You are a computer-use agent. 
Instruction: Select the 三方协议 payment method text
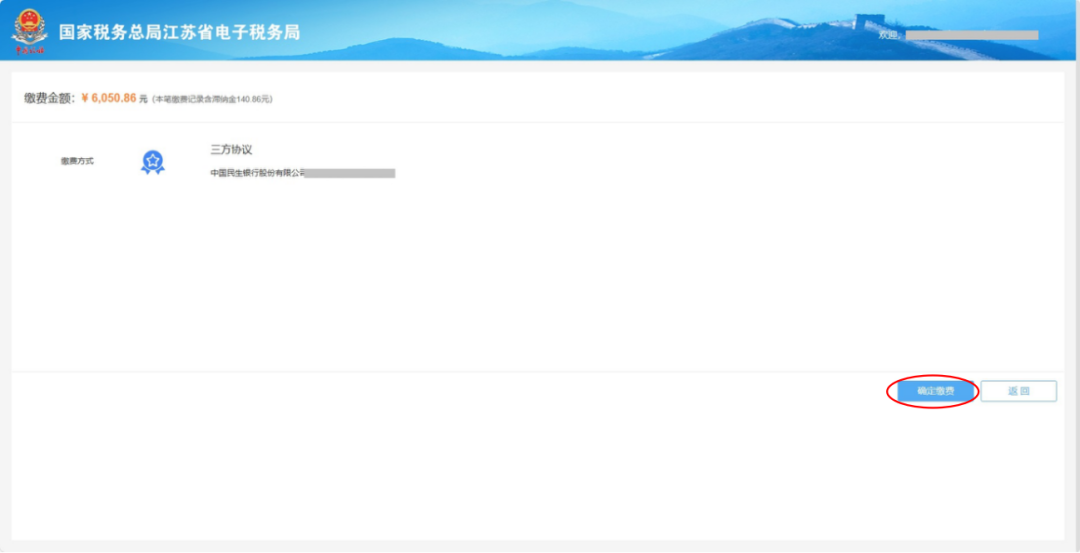(231, 150)
